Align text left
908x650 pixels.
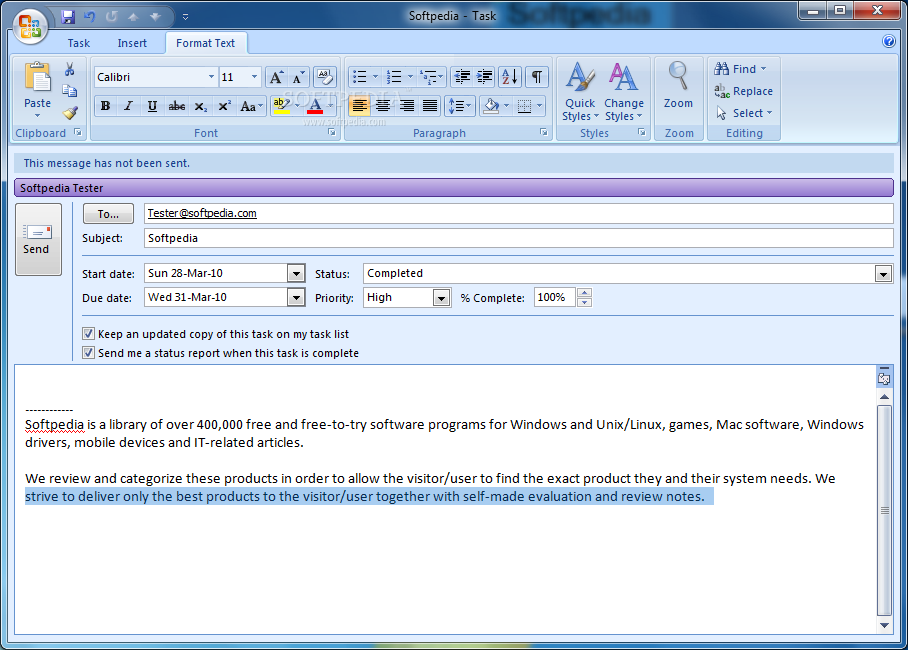[x=360, y=106]
